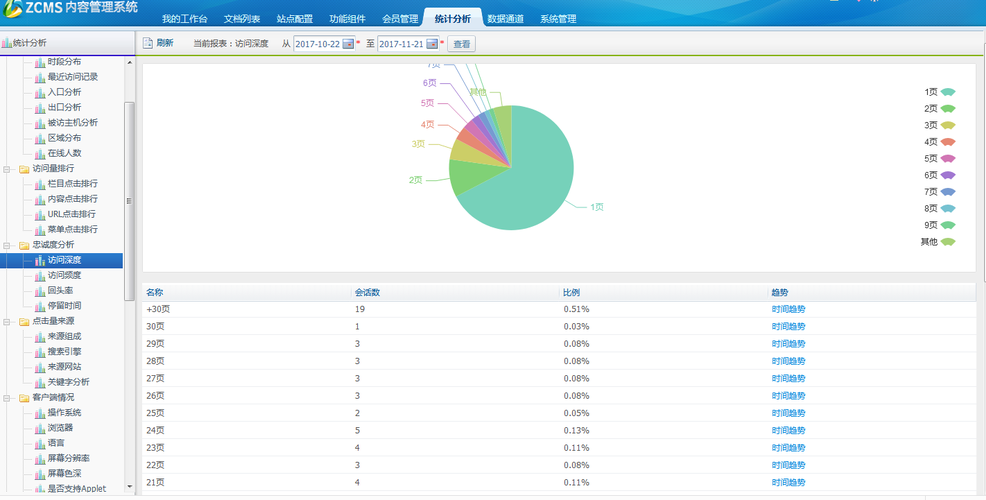Click the 1页 legend color swatch
Image resolution: width=986 pixels, height=500 pixels.
(948, 92)
